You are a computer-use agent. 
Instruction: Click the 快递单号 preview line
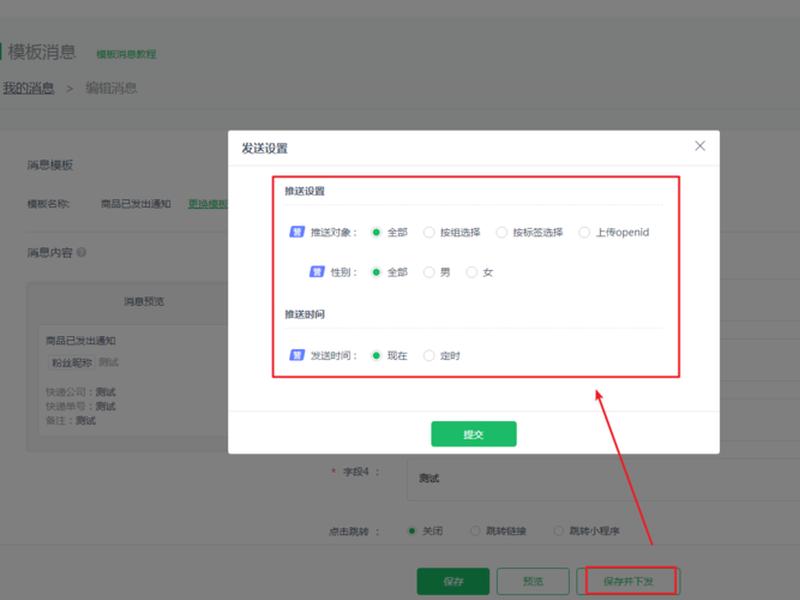pos(81,406)
